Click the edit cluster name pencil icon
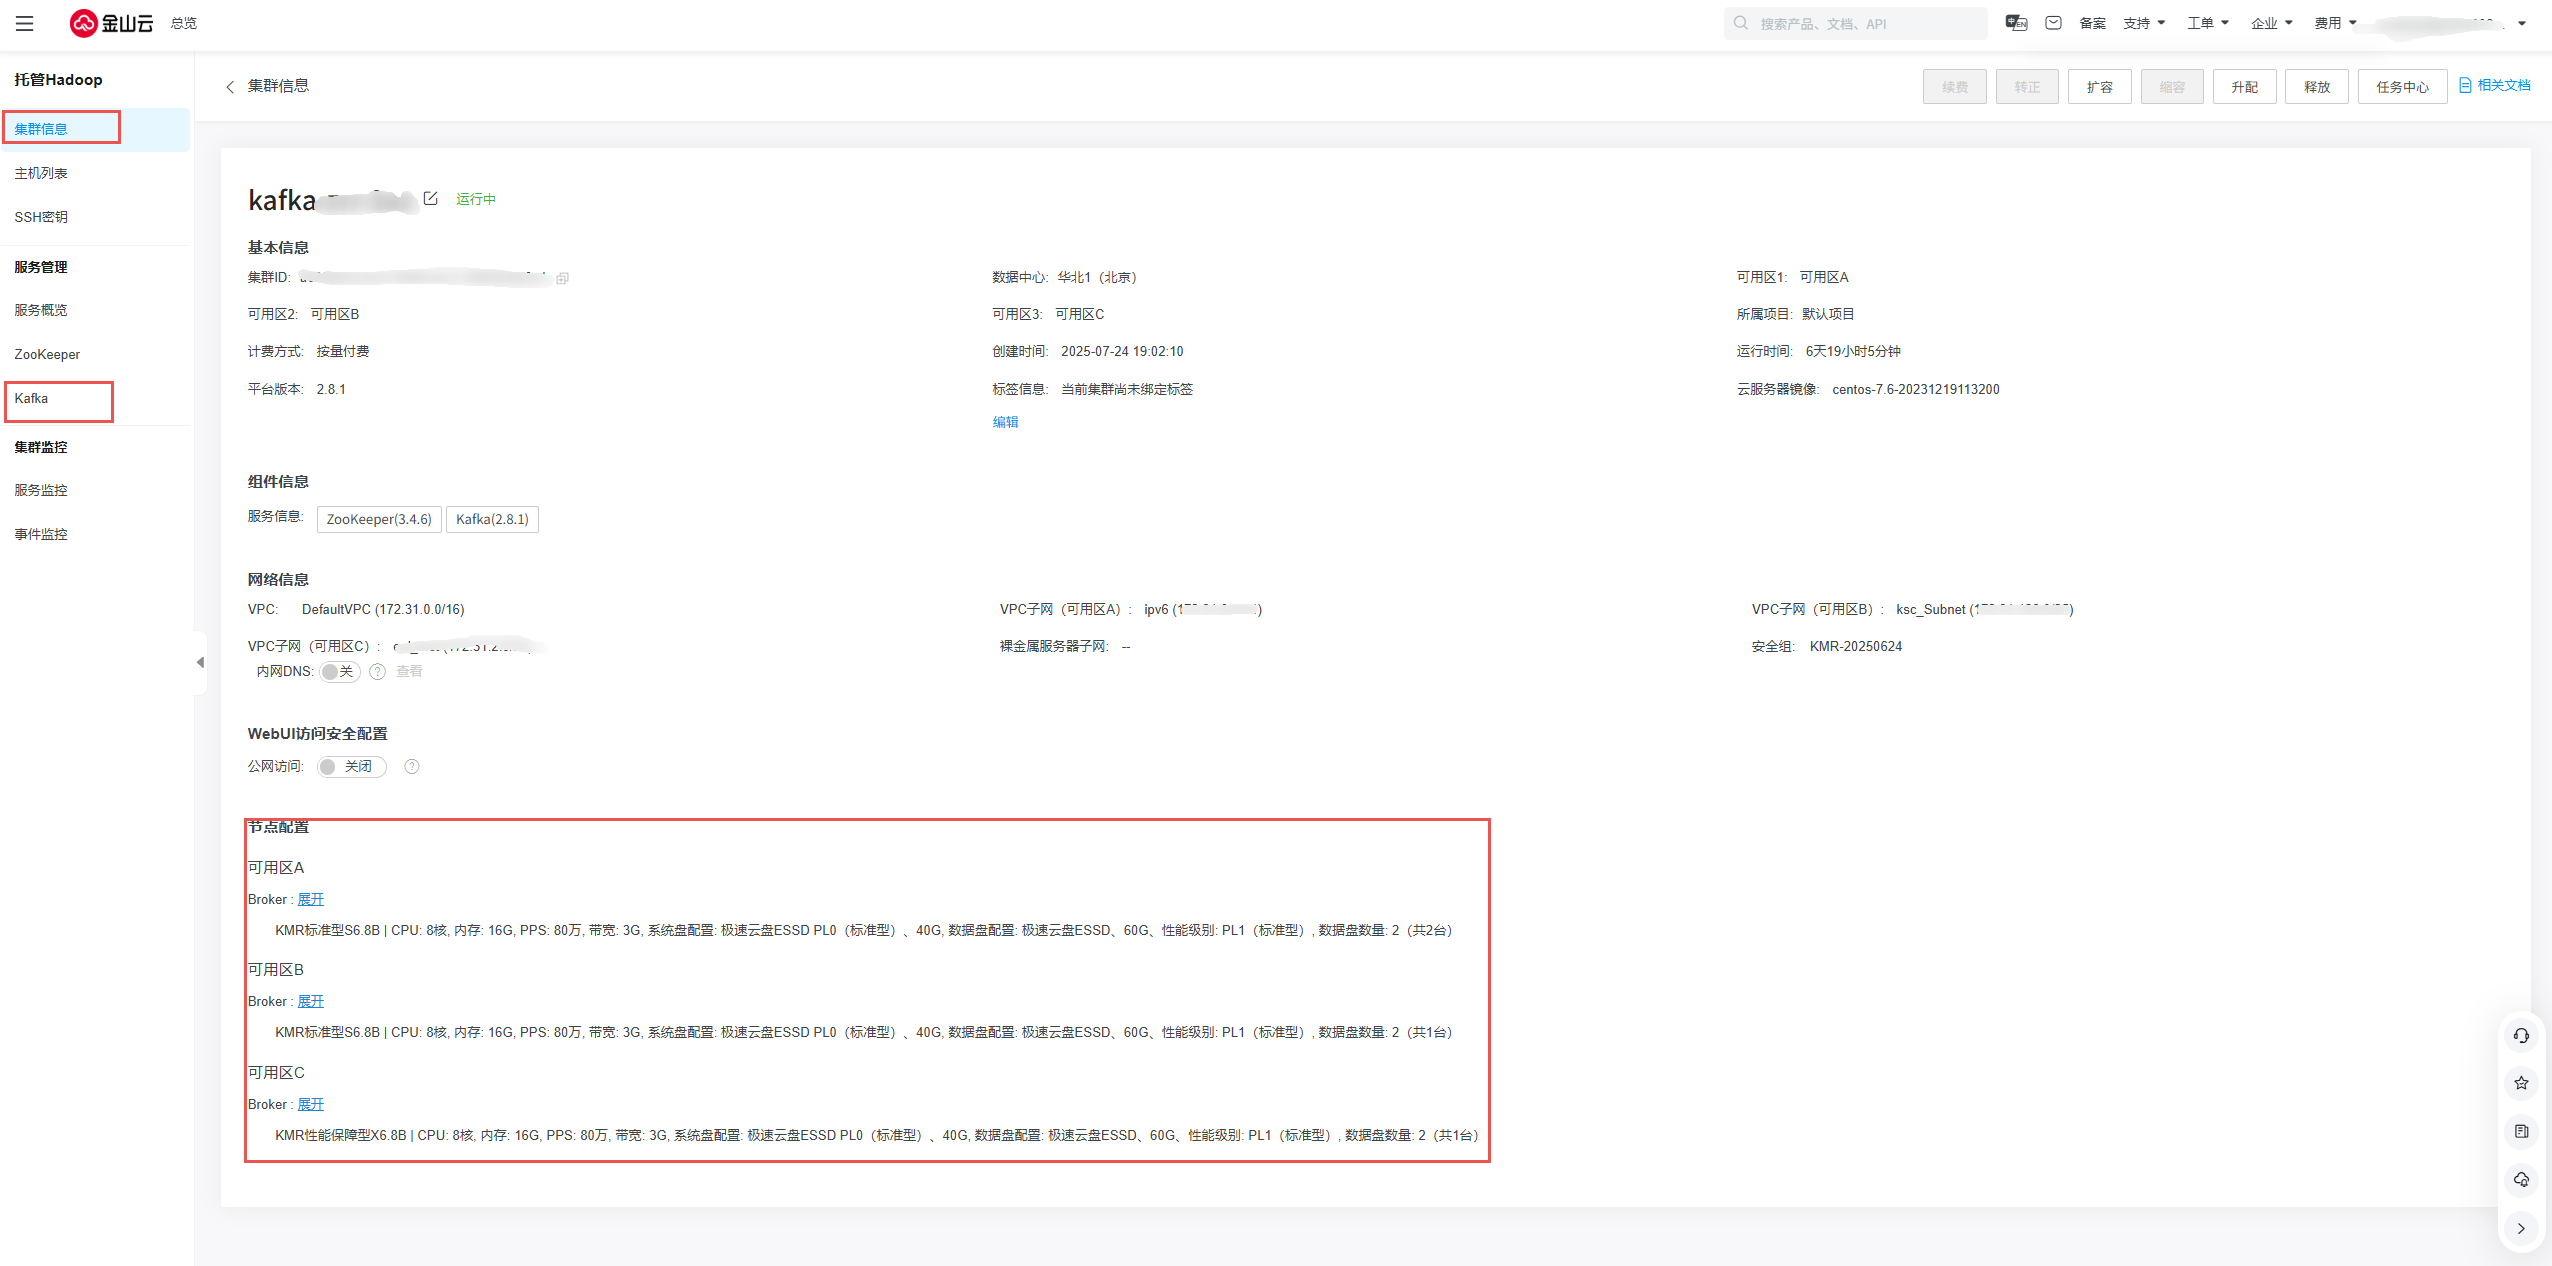The height and width of the screenshot is (1266, 2552). [431, 198]
